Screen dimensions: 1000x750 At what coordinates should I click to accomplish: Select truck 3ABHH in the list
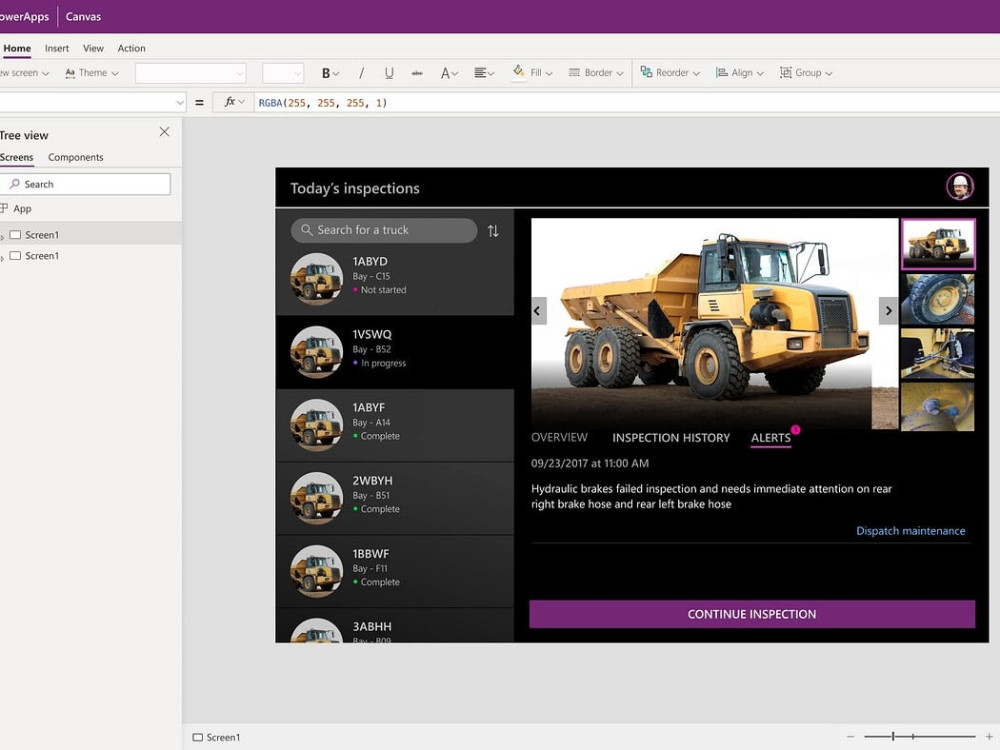click(395, 626)
